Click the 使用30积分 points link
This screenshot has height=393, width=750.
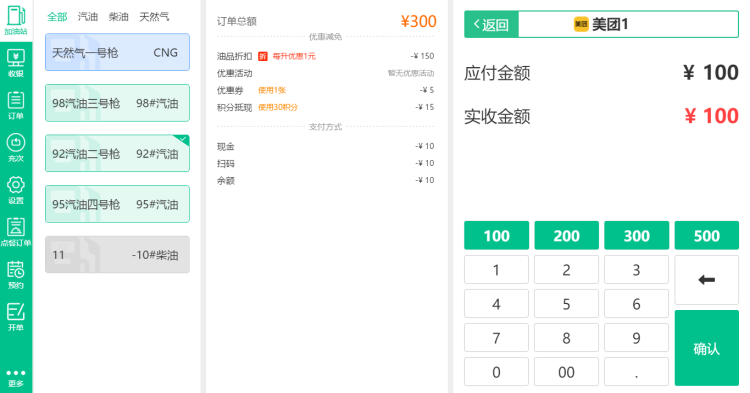(x=277, y=107)
